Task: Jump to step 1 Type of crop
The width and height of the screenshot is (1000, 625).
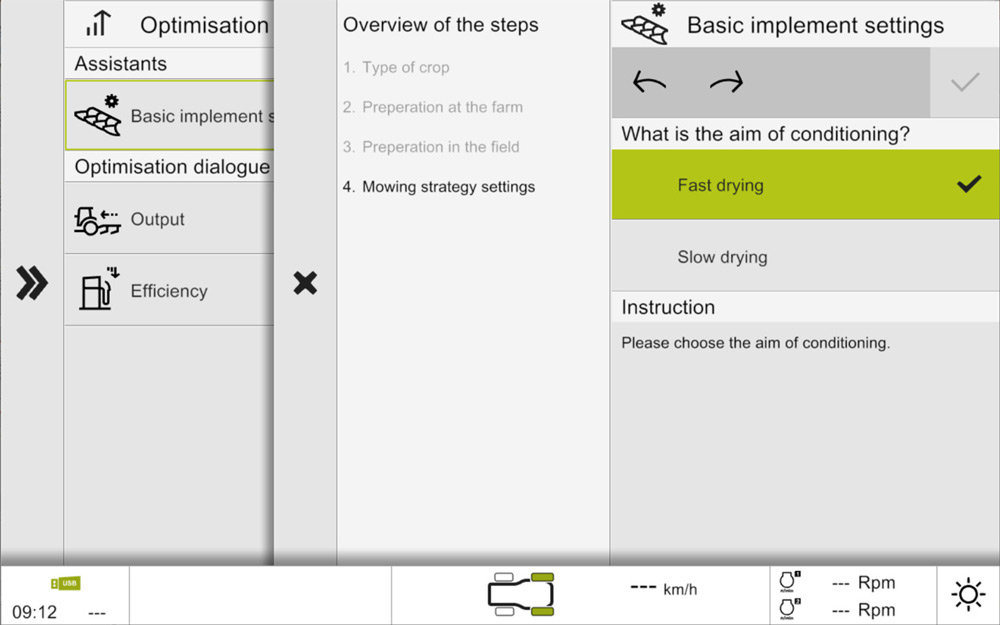Action: [396, 67]
